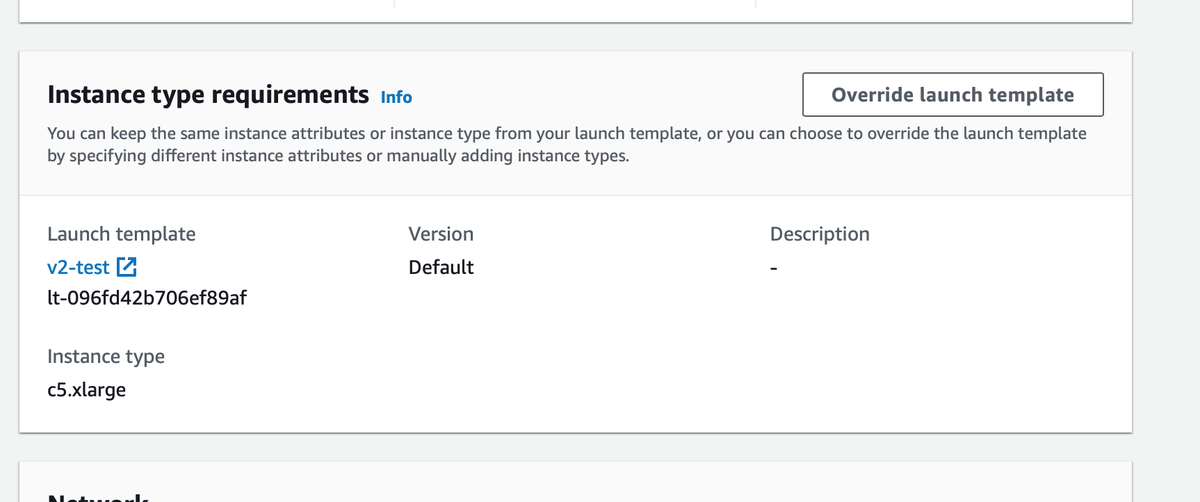
Task: Select the c5.xlarge instance type value
Action: click(87, 390)
